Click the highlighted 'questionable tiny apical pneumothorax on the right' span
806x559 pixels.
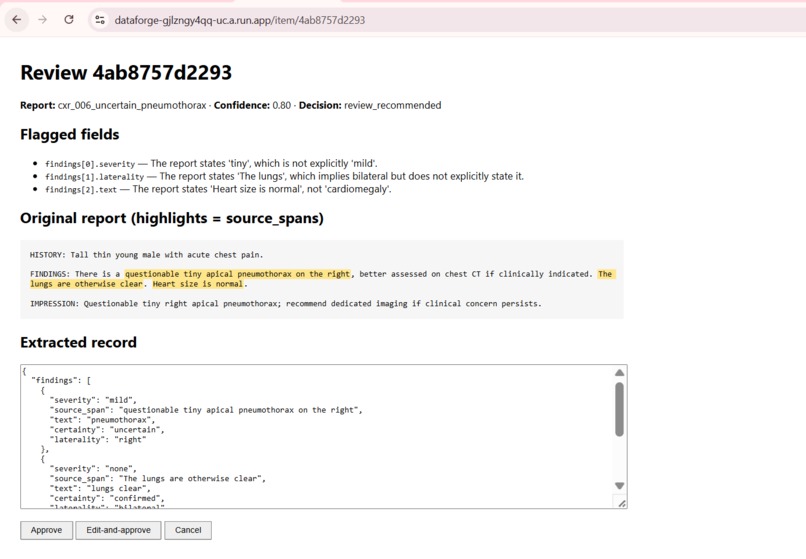click(x=237, y=274)
